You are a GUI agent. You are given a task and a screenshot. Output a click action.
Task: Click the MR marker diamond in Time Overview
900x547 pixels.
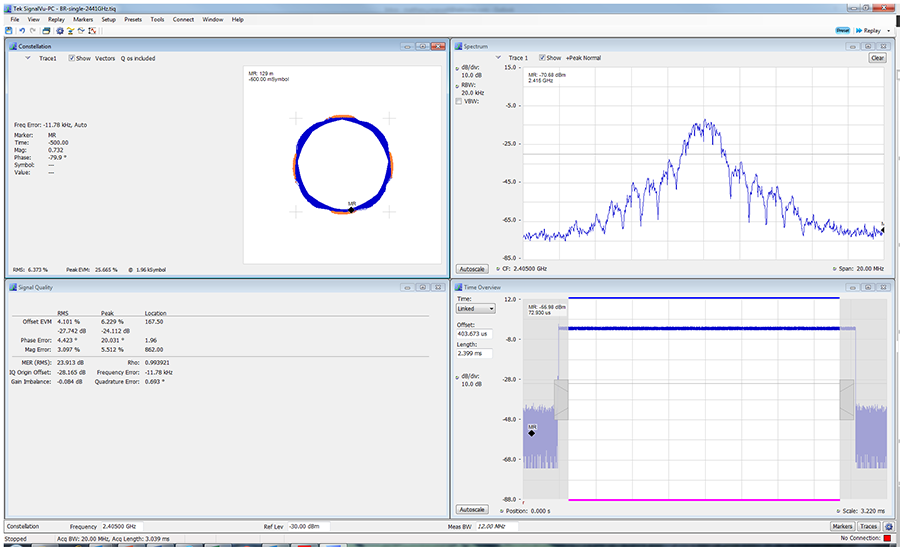coord(532,433)
